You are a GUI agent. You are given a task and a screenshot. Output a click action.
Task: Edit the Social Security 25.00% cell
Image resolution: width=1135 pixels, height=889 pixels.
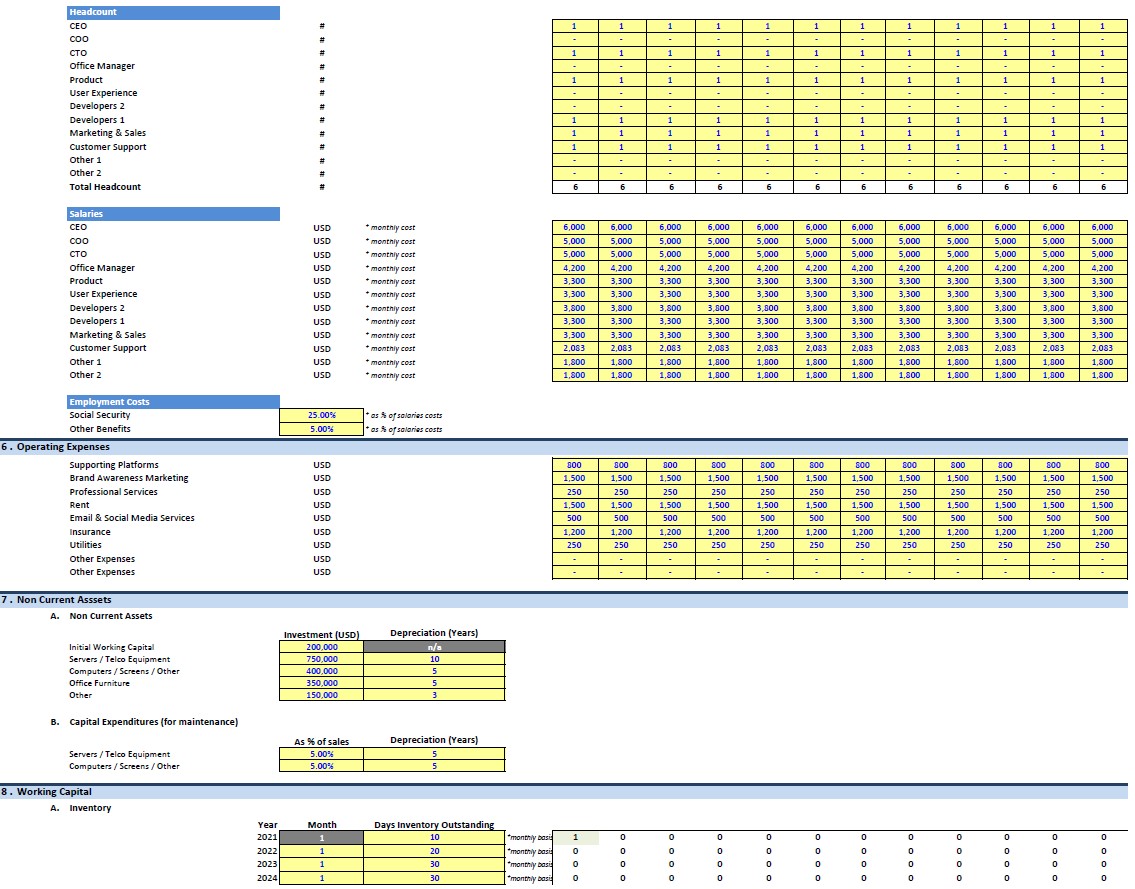tap(321, 416)
